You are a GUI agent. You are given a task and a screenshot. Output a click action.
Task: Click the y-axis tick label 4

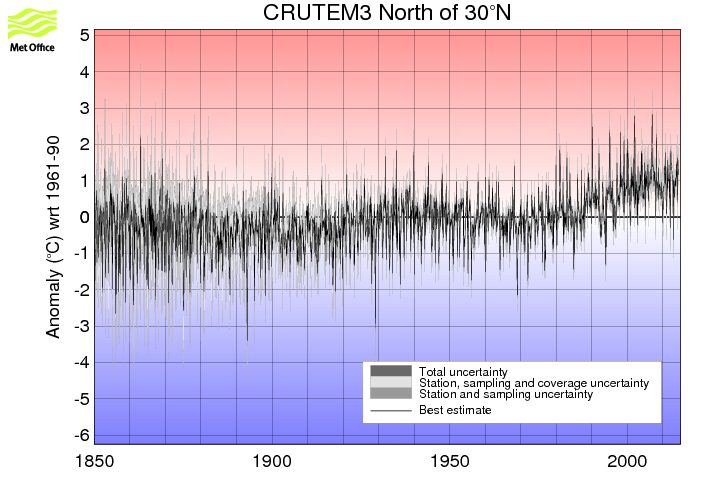click(84, 72)
